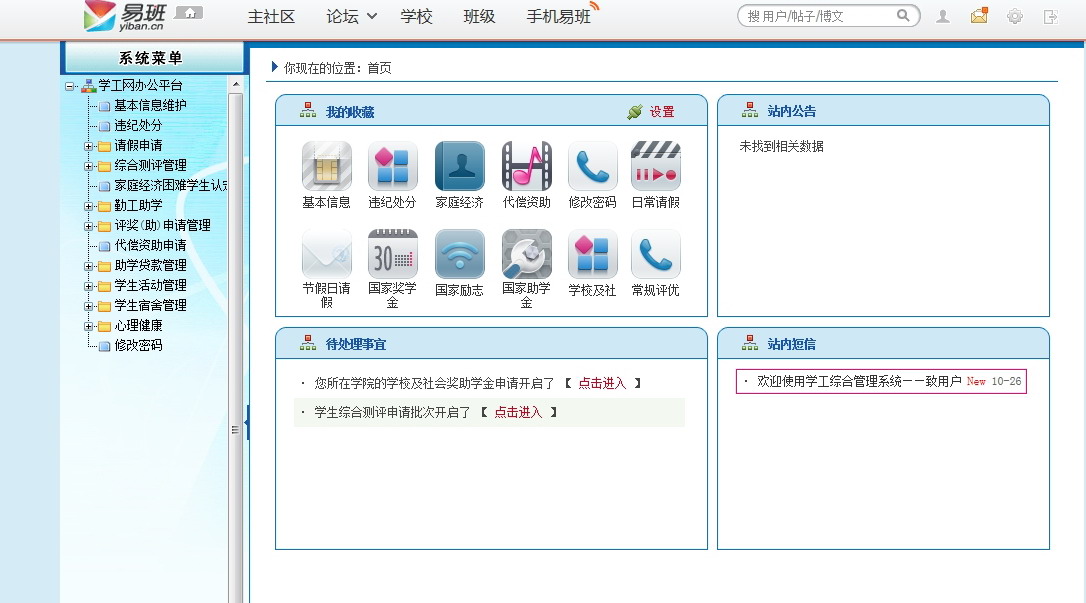Open the settings gear icon in top bar

point(1014,16)
